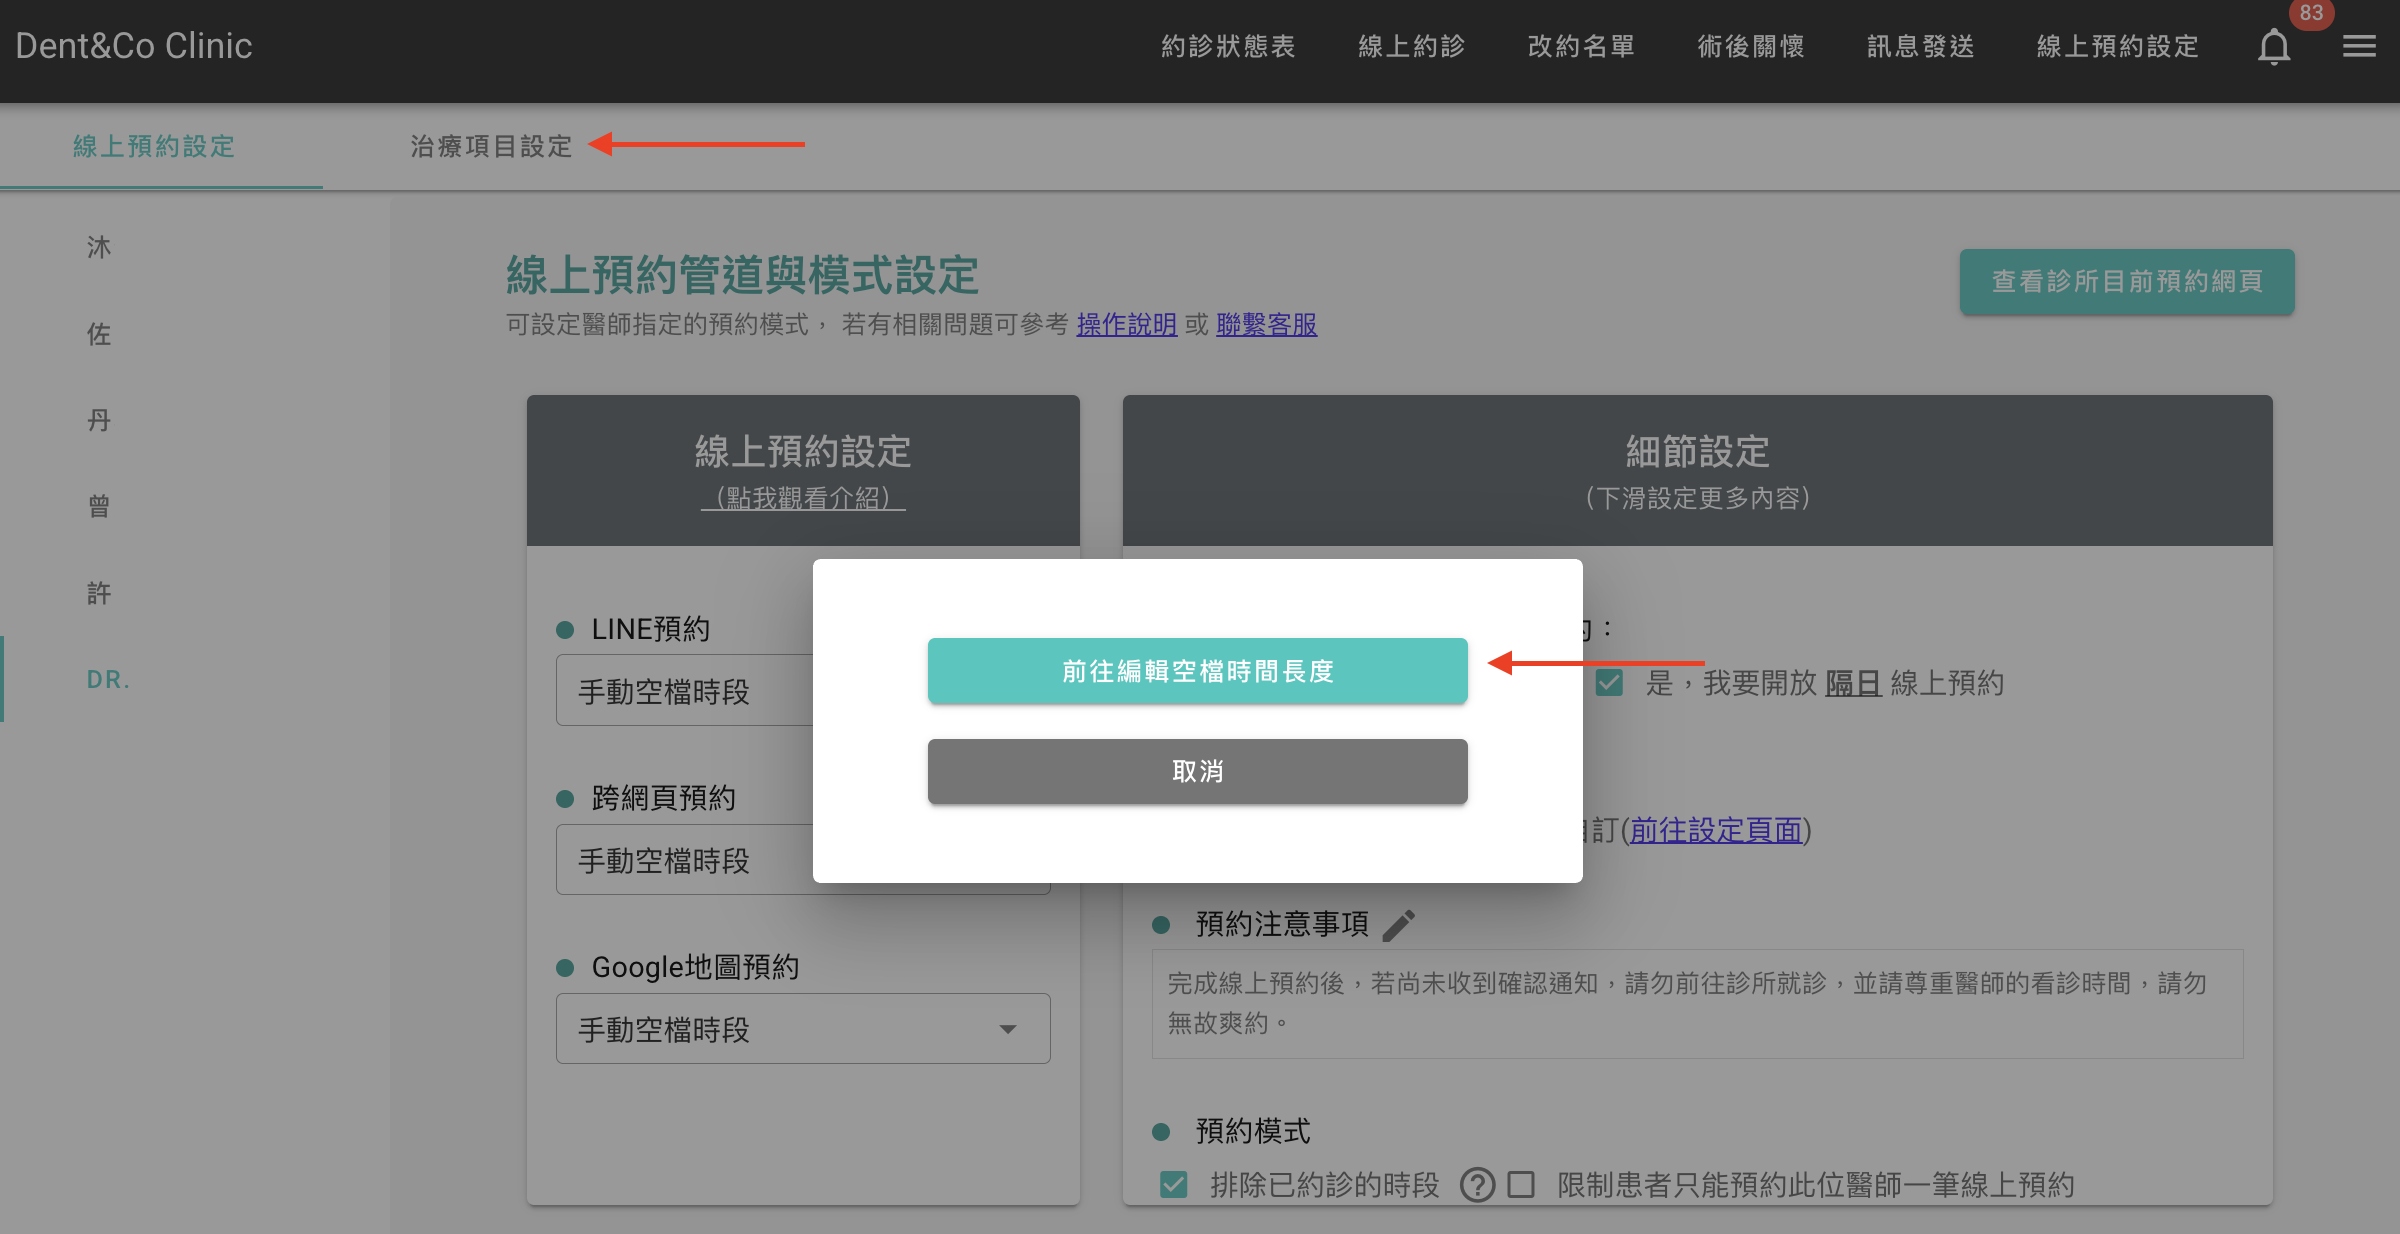The height and width of the screenshot is (1234, 2400).
Task: Click the 83 notification badge
Action: [x=2311, y=14]
